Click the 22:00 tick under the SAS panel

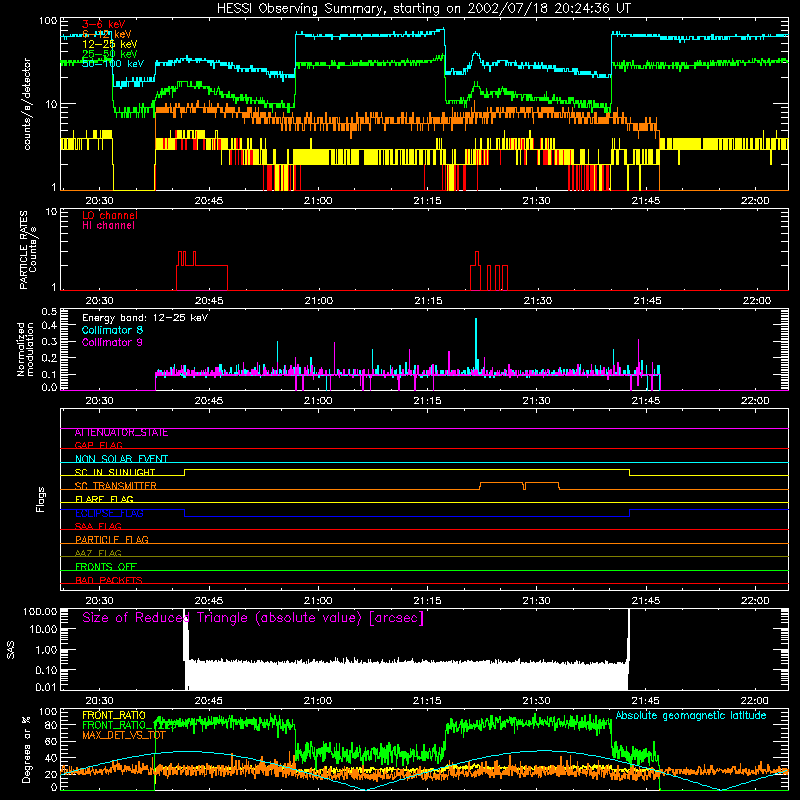coord(755,701)
